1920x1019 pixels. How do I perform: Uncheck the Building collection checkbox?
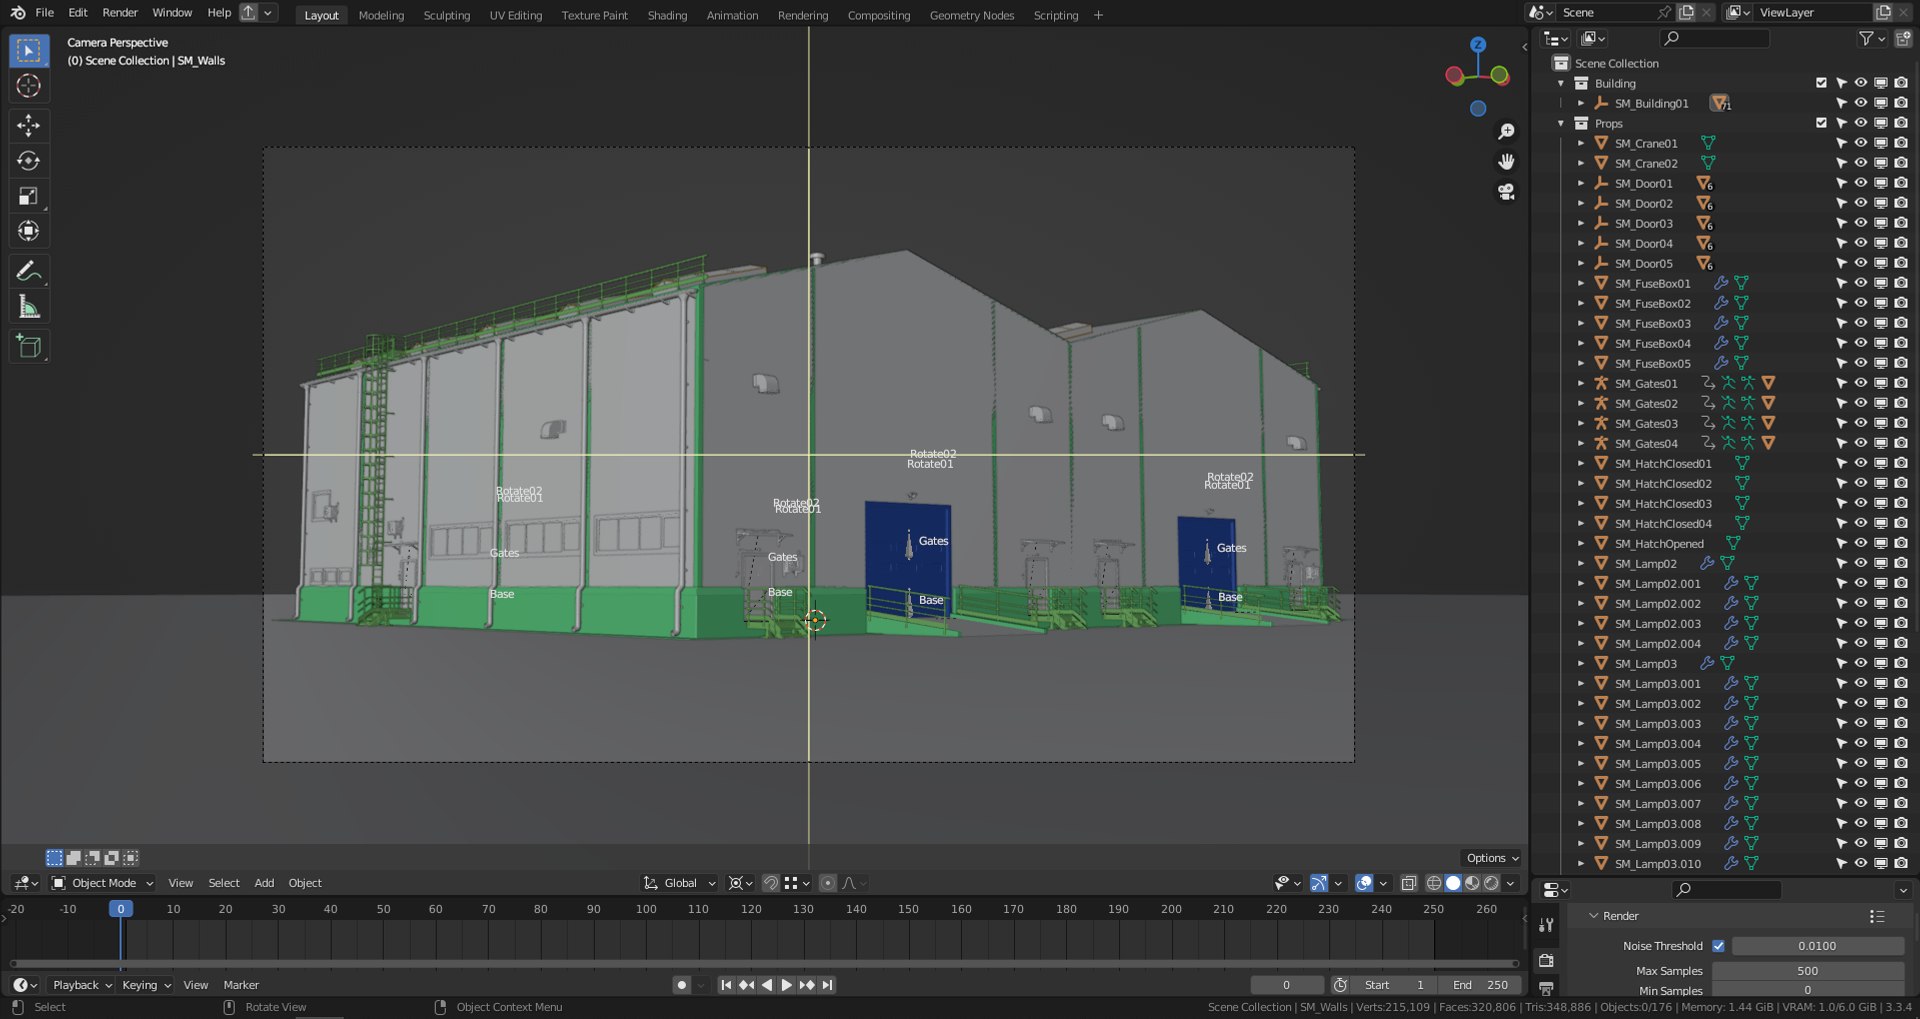click(x=1821, y=83)
